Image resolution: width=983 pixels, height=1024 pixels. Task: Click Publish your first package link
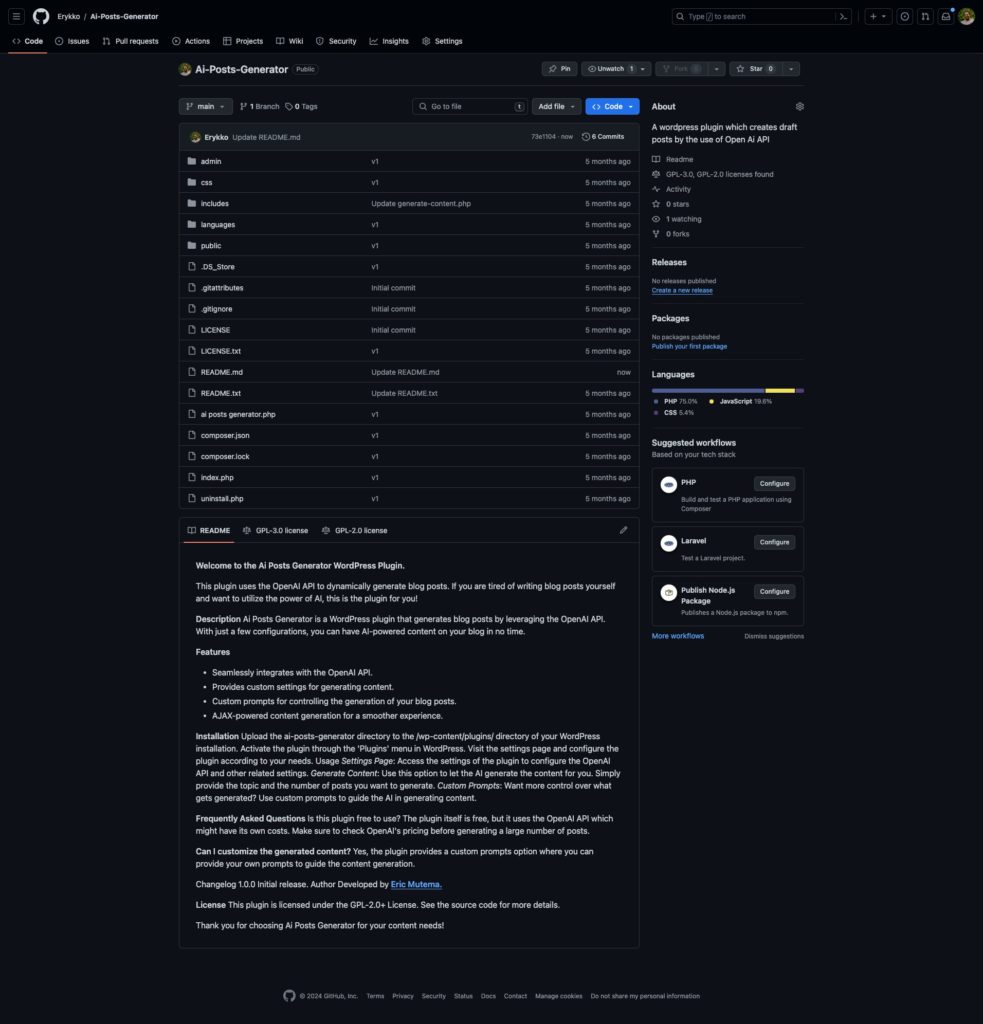(689, 347)
